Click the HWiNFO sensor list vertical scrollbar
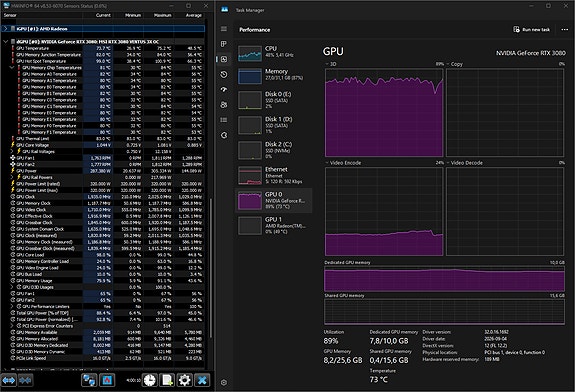This screenshot has width=575, height=392. 210,268
